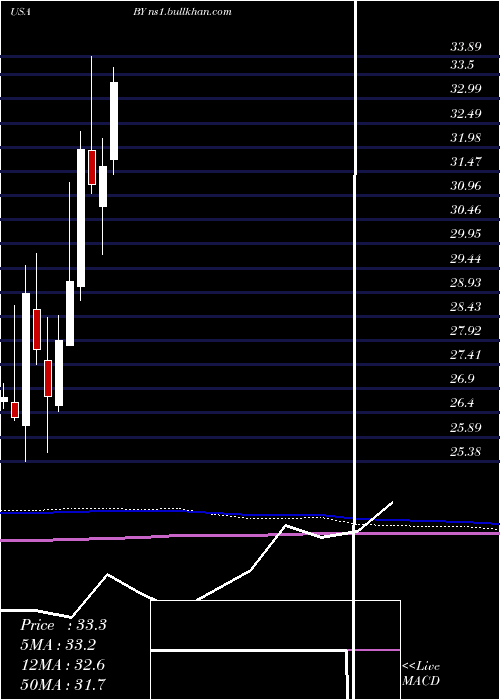
Task: Click the 25.89 price axis label
Action: tap(466, 428)
